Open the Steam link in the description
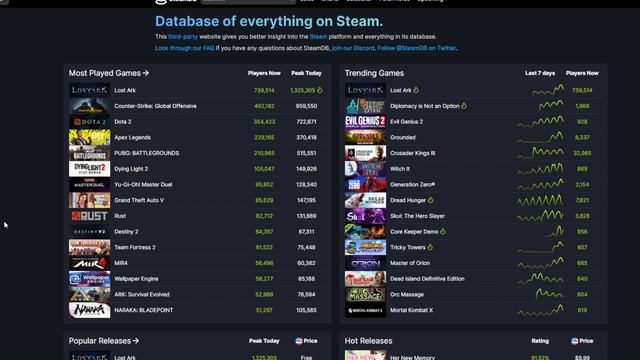640x360 pixels. coord(318,37)
